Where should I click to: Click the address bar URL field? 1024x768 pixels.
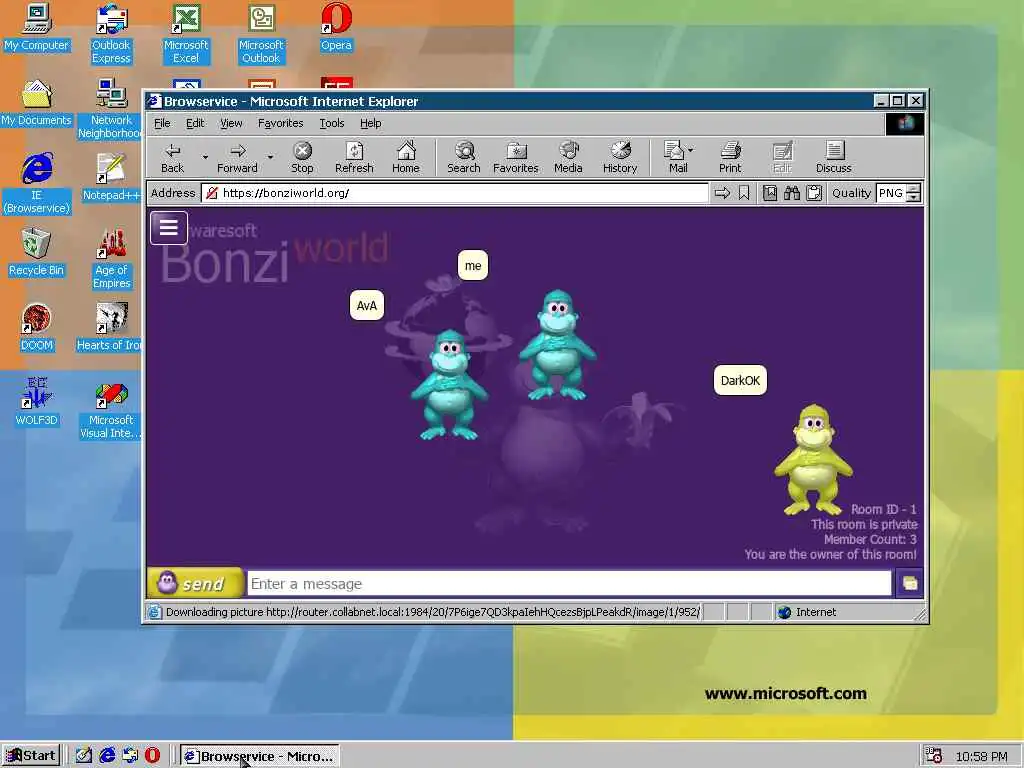[455, 193]
